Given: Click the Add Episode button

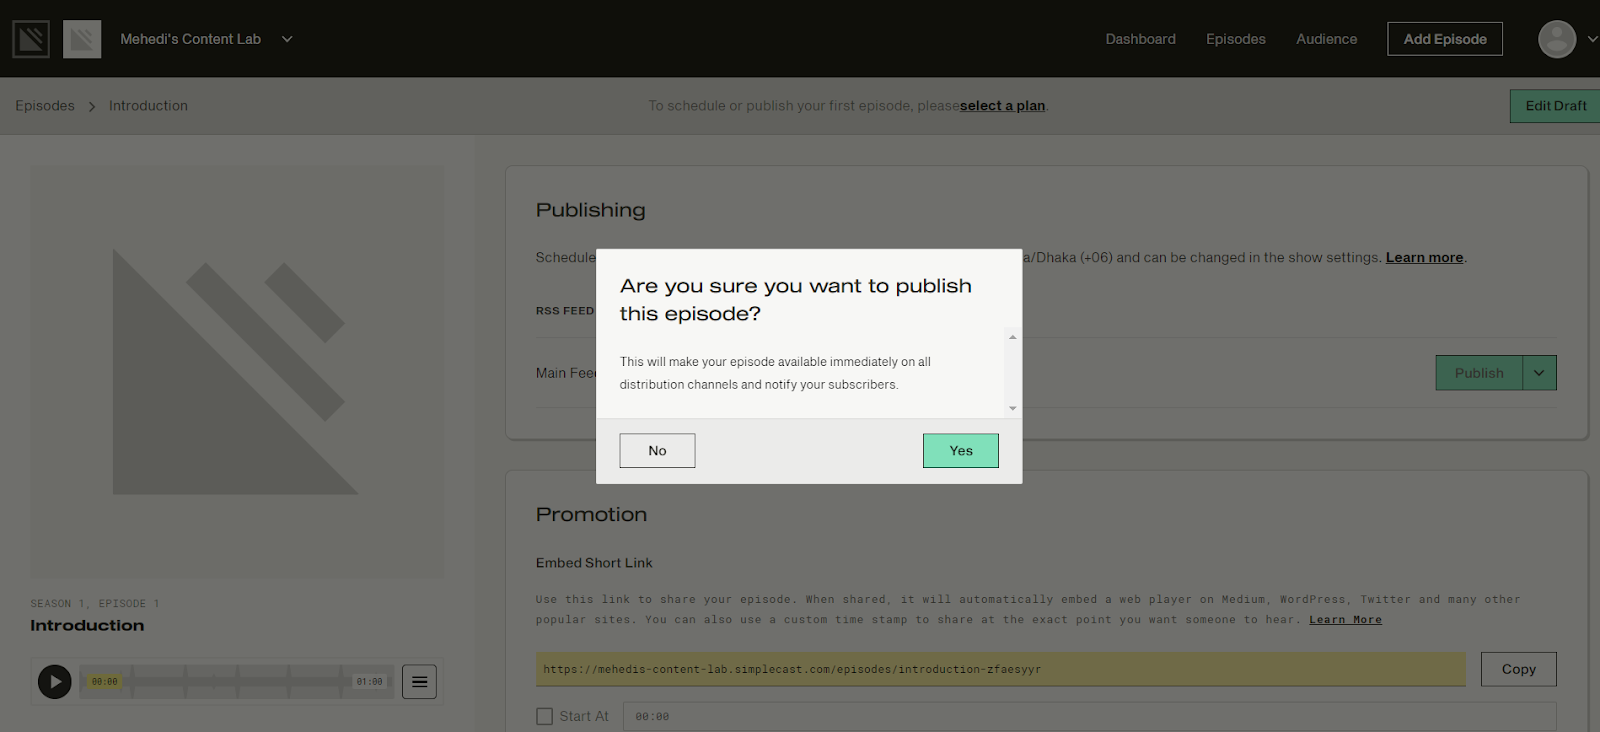Looking at the screenshot, I should [x=1444, y=39].
